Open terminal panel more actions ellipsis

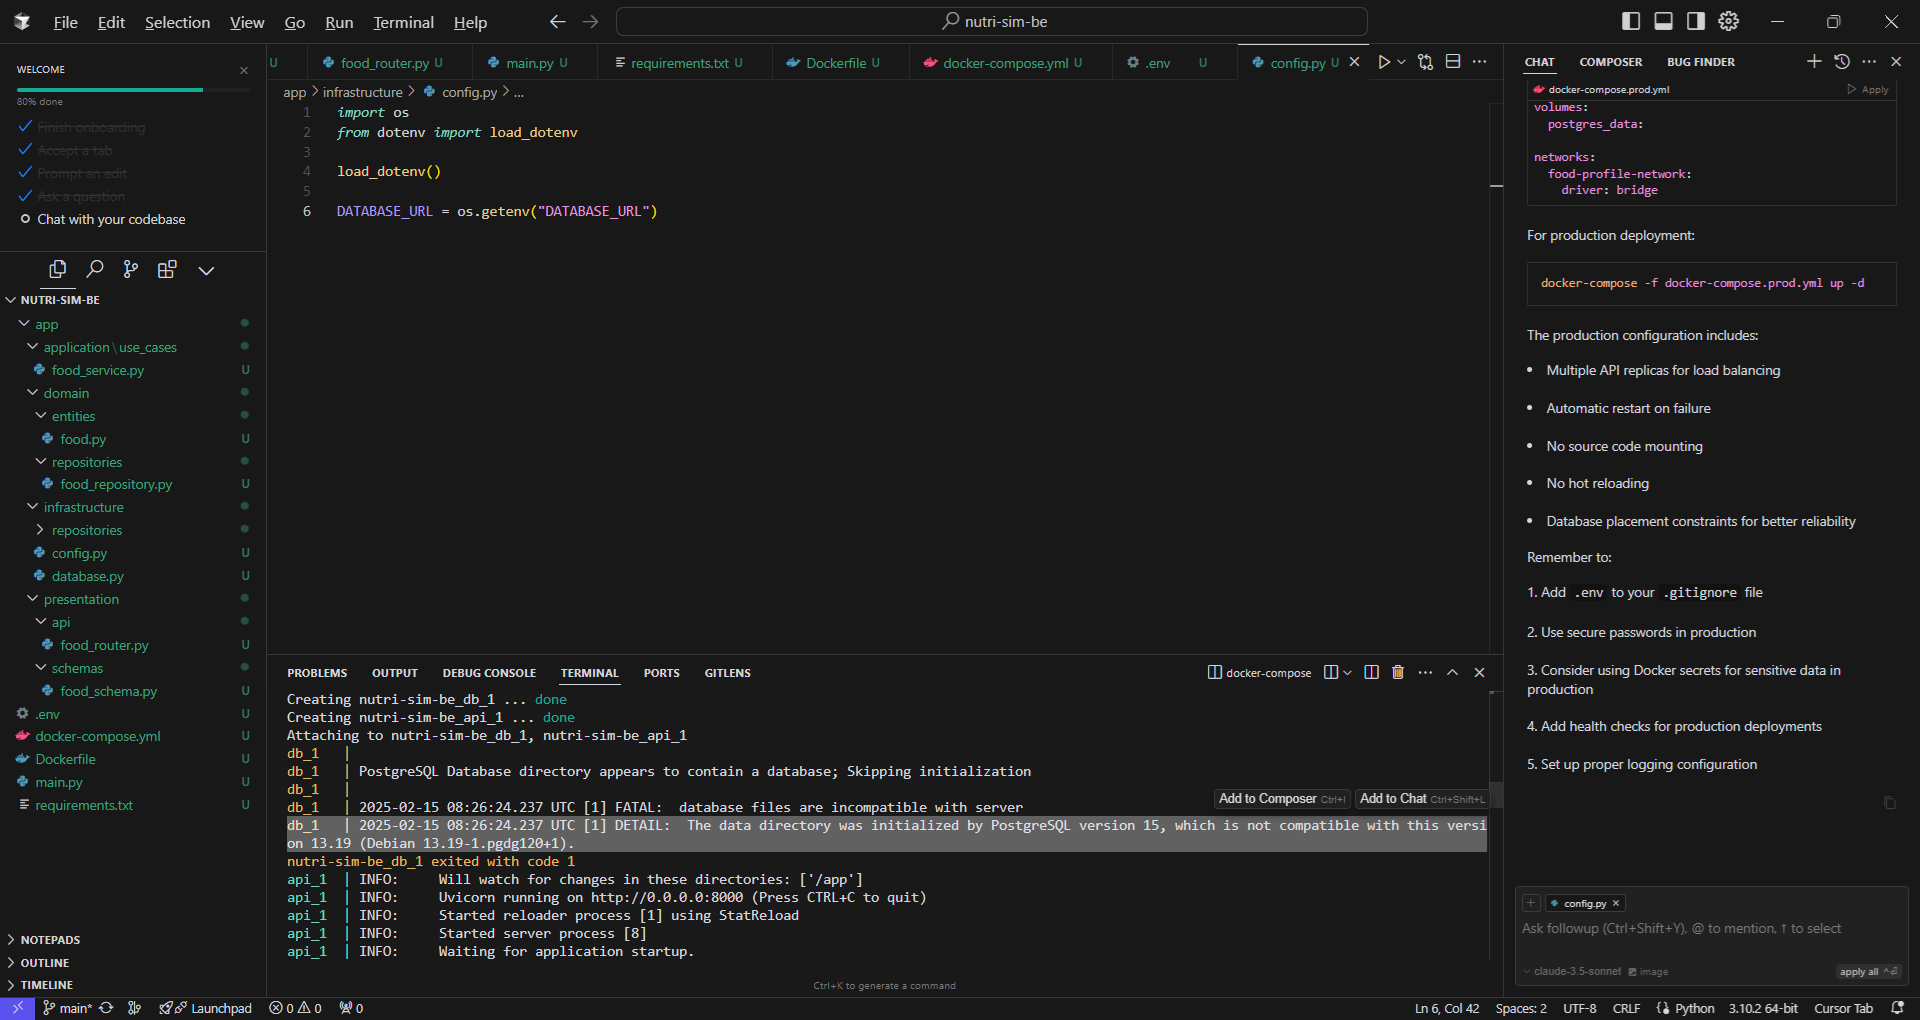coord(1425,672)
